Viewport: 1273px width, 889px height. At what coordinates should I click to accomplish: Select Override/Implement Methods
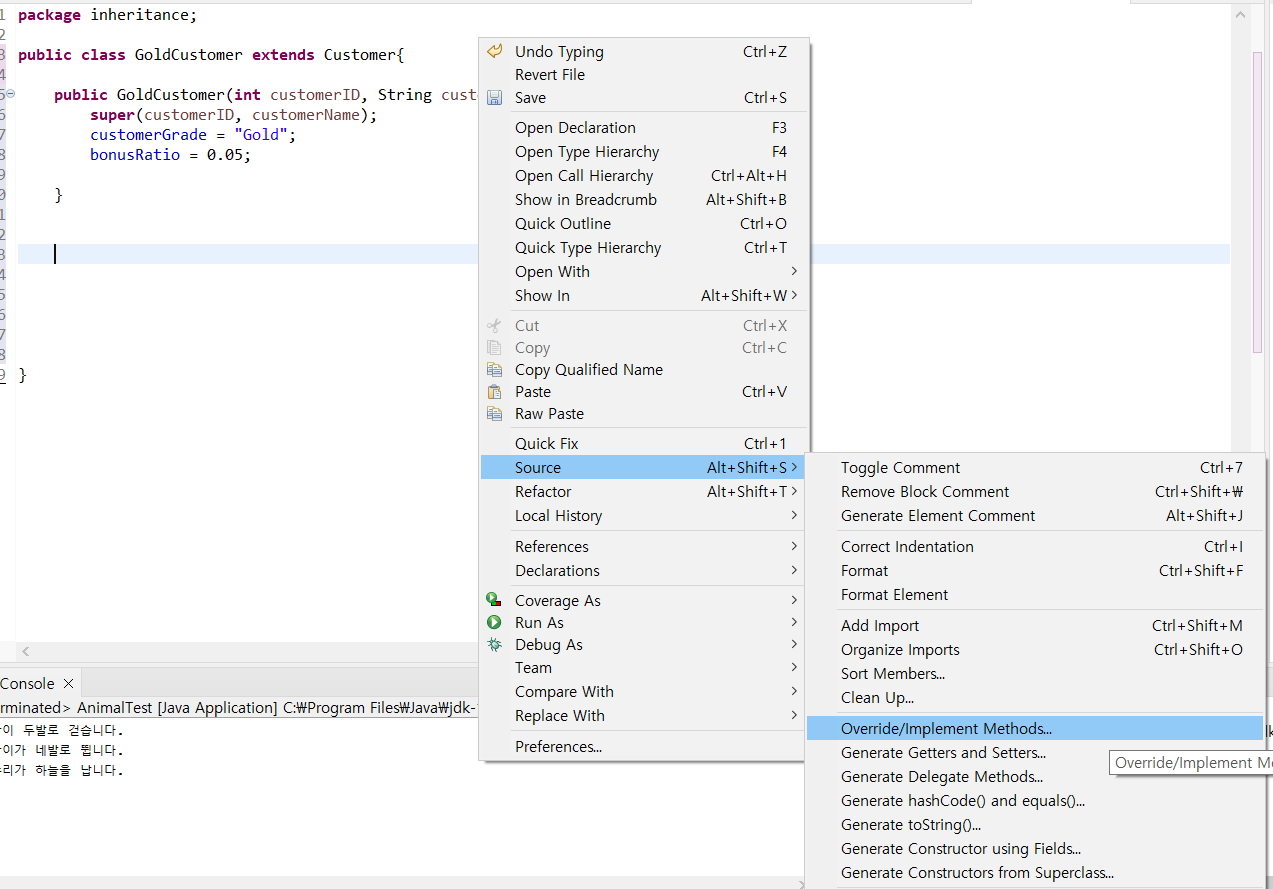coord(1035,729)
